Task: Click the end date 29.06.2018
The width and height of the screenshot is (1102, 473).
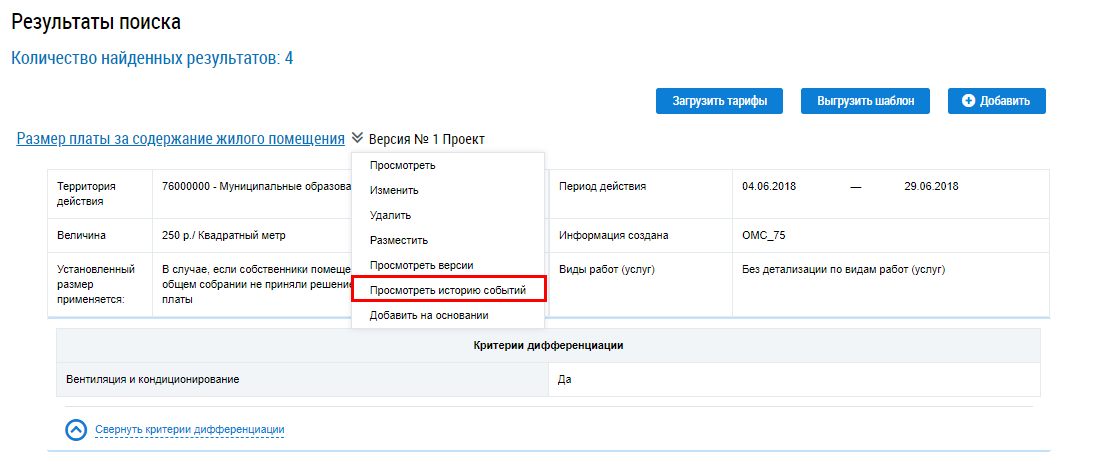Action: point(931,186)
